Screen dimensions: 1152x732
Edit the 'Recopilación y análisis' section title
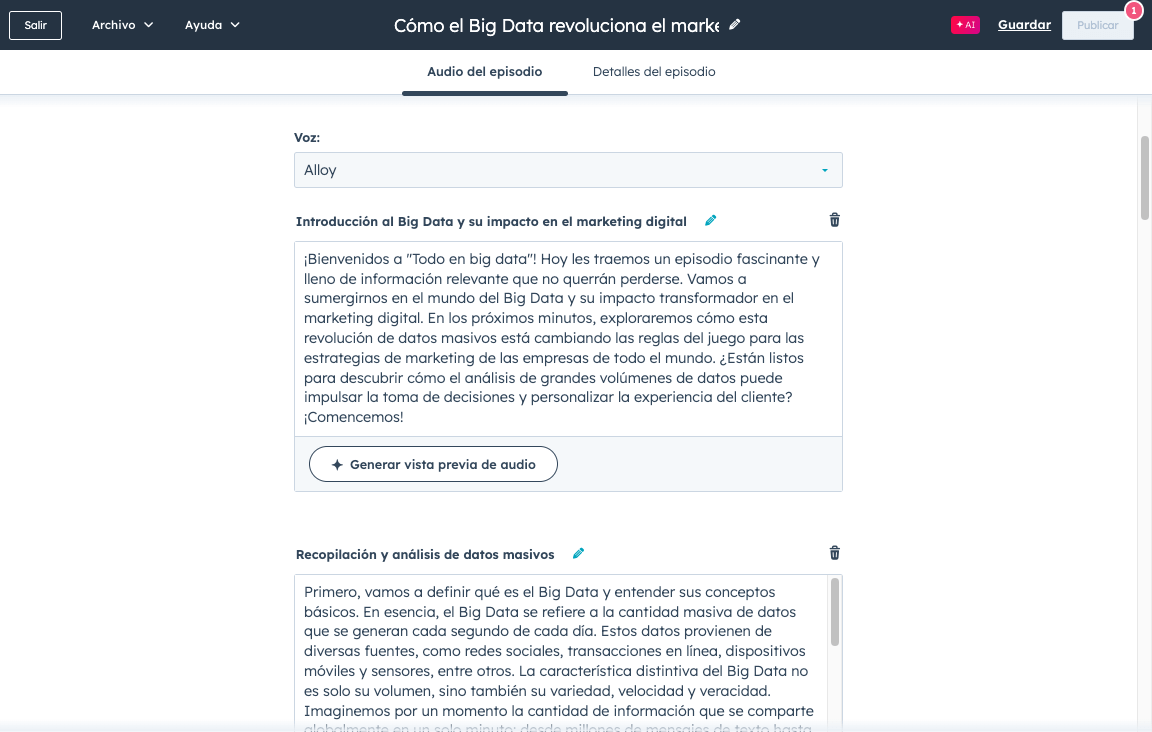point(578,553)
